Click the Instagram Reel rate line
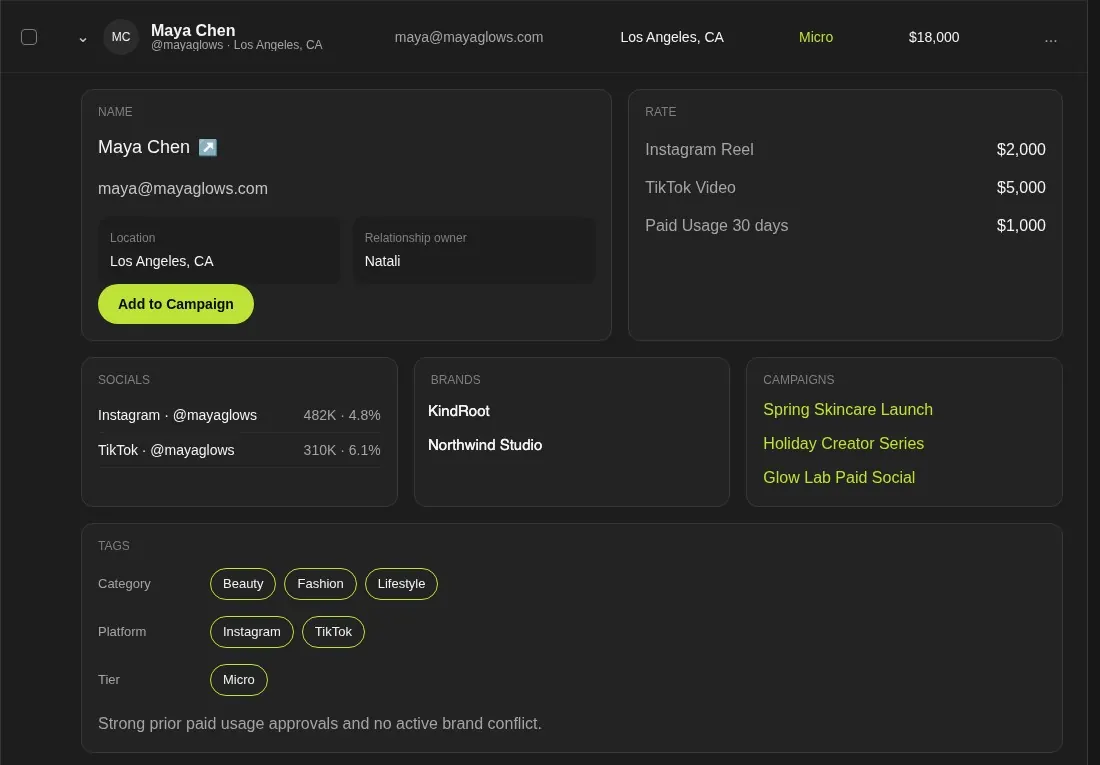 coord(845,149)
